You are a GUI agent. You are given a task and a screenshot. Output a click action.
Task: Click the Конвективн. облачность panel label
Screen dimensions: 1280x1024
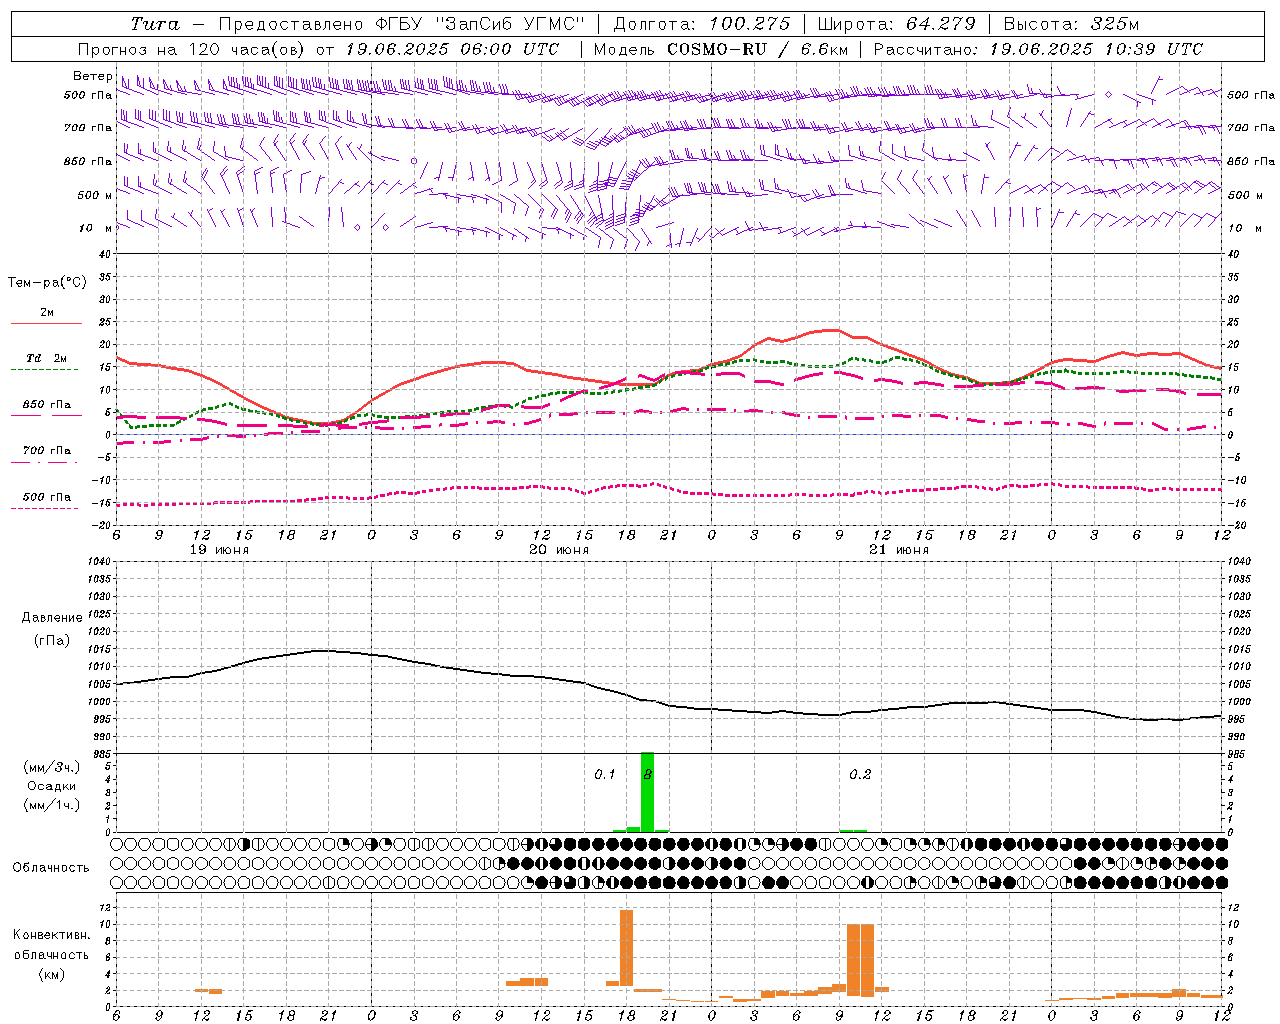[x=51, y=954]
